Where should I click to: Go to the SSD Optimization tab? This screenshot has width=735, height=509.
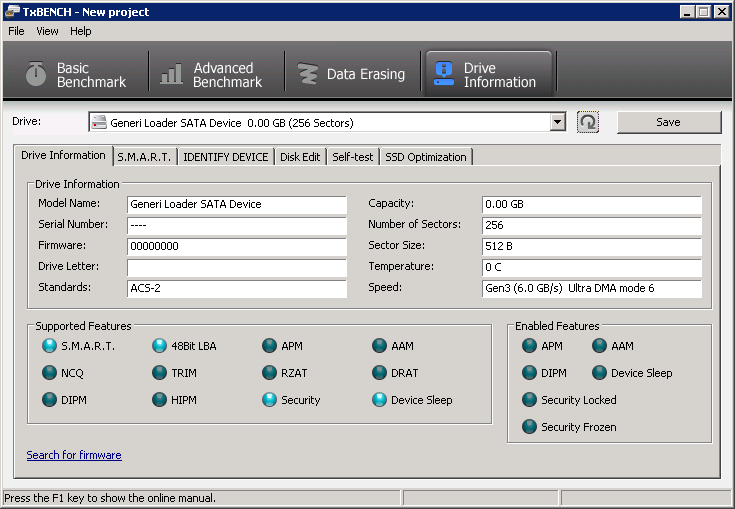pyautogui.click(x=426, y=157)
